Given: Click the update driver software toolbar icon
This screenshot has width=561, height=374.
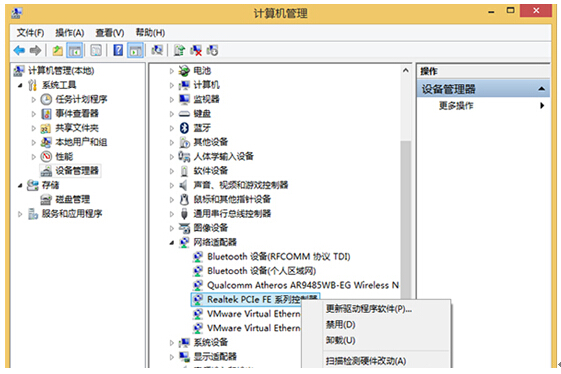Looking at the screenshot, I should 179,50.
